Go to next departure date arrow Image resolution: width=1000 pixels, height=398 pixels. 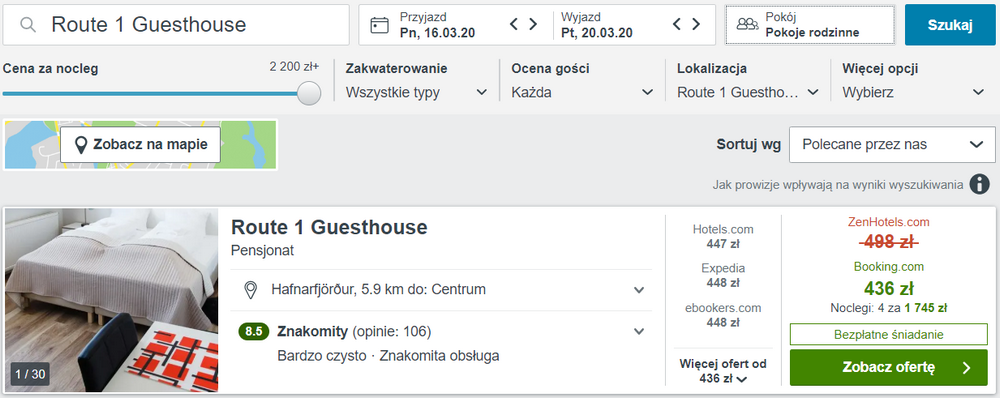point(696,24)
